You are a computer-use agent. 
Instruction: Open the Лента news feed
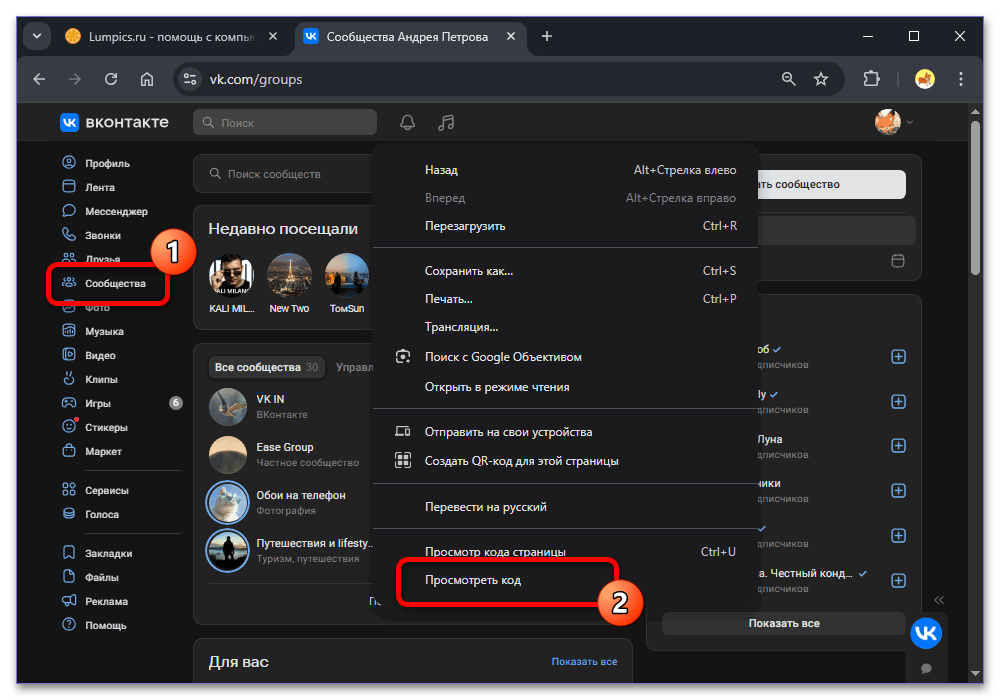(88, 187)
